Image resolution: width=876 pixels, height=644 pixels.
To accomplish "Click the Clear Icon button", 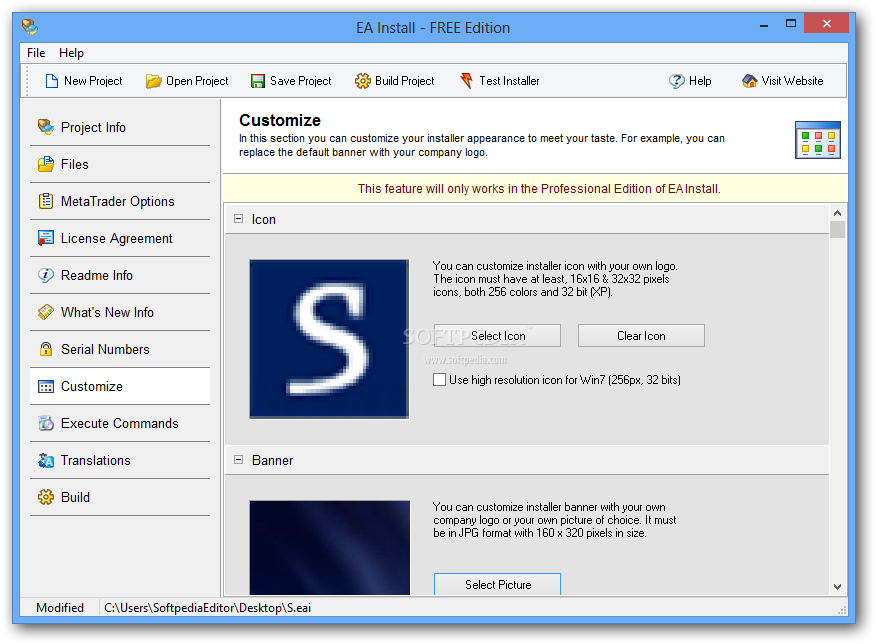I will [x=641, y=336].
